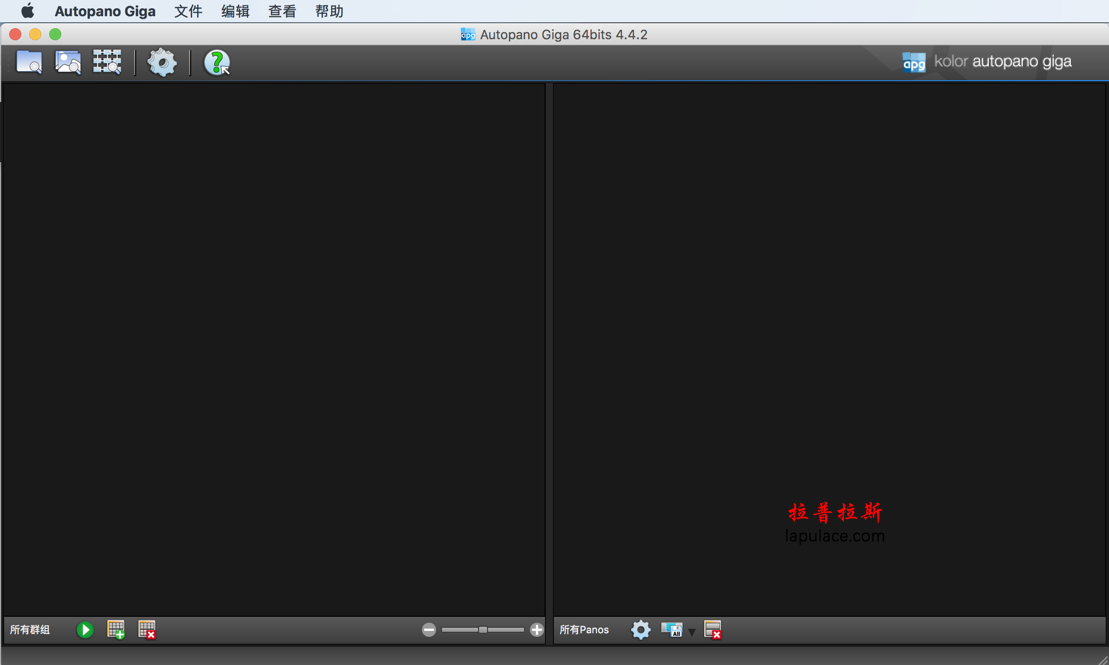Open help using the question mark icon
Viewport: 1109px width, 665px height.
215,61
